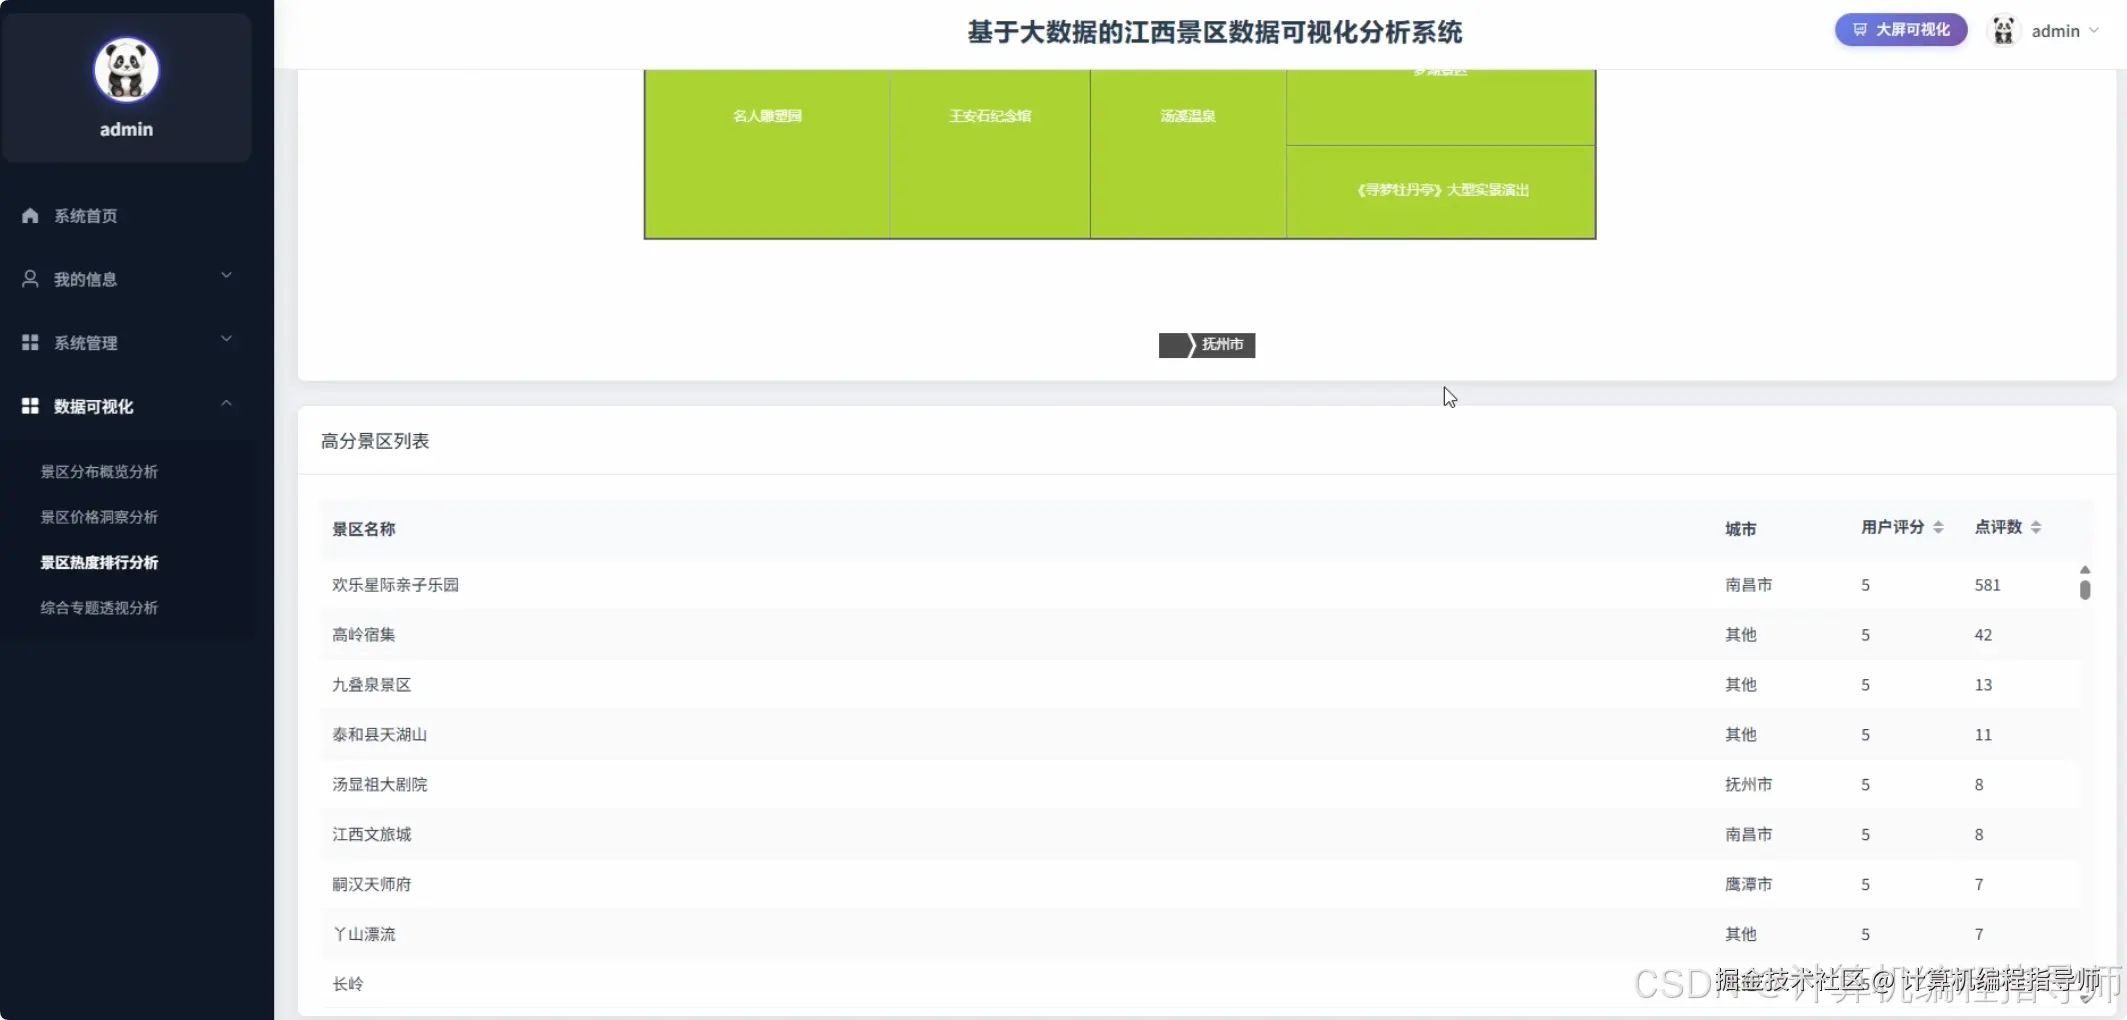Open 综合专题透视分析 page
This screenshot has height=1020, width=2127.
[99, 608]
